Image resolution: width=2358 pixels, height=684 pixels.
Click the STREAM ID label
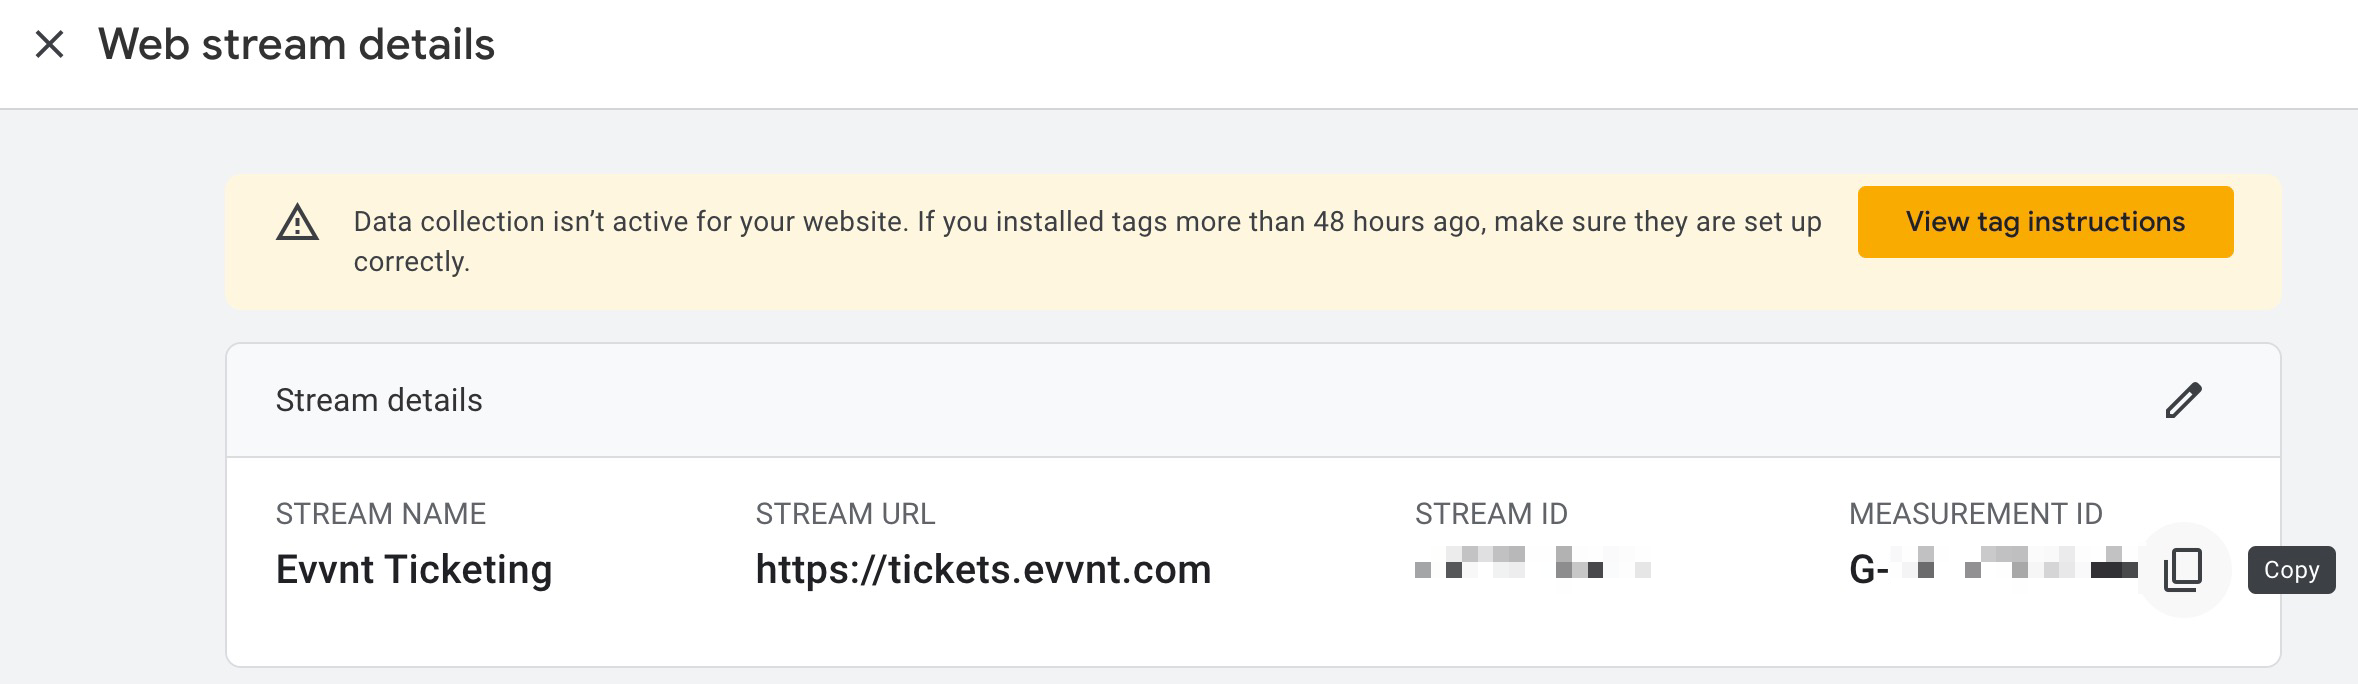click(1491, 514)
